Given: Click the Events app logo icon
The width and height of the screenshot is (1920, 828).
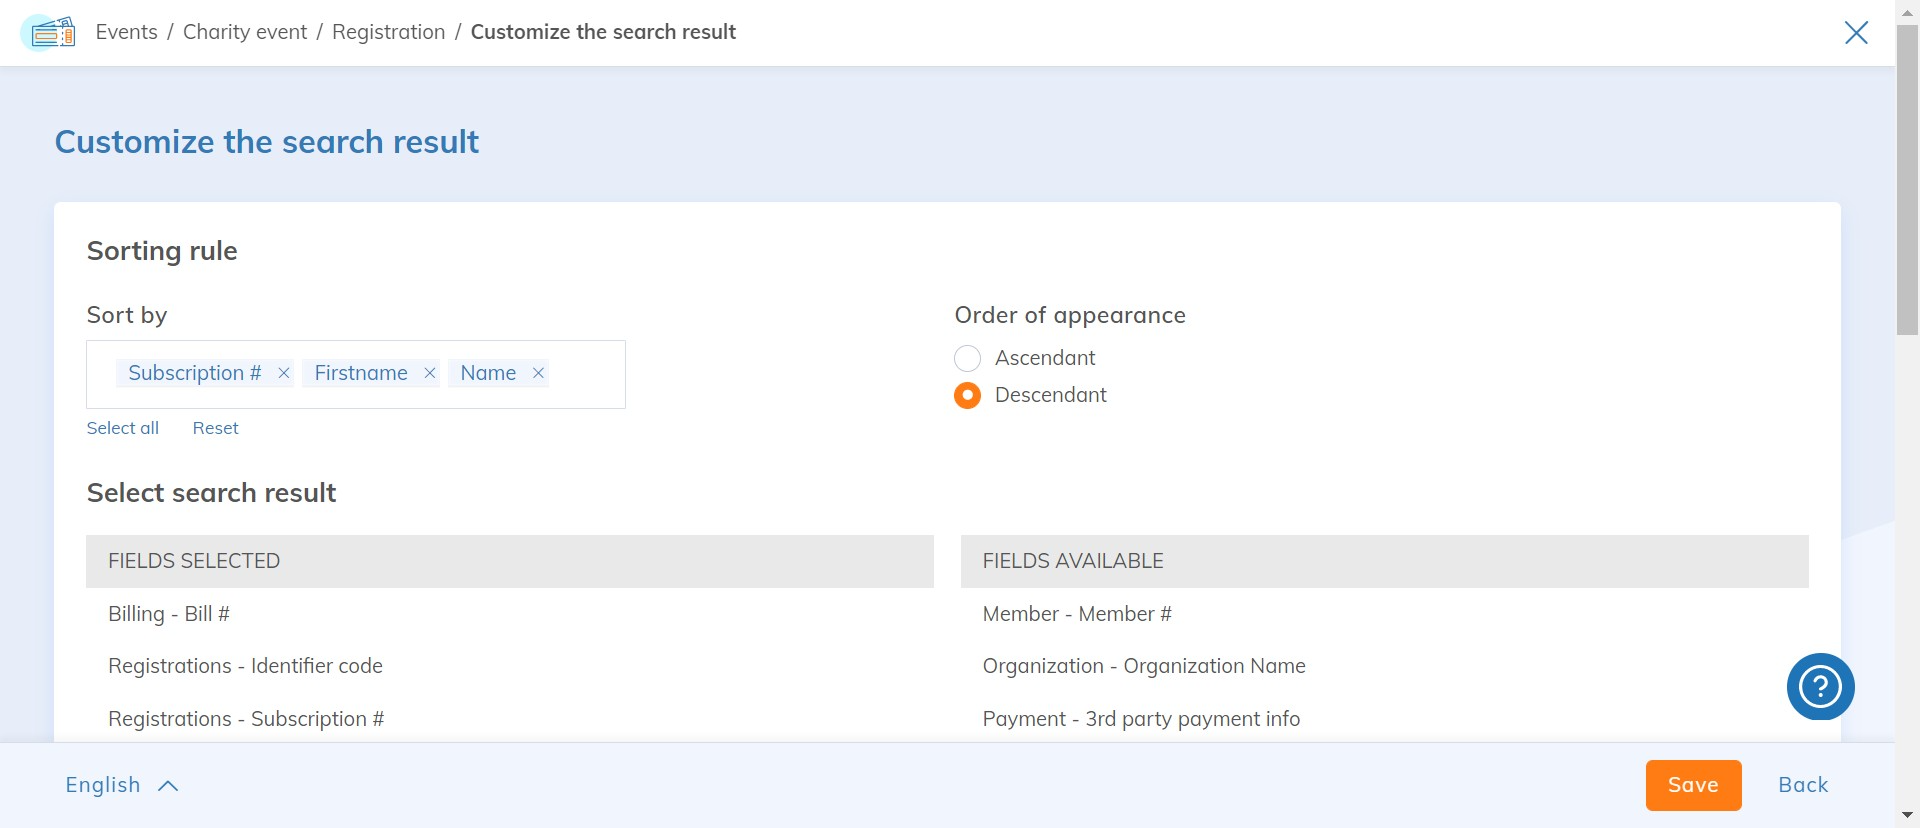Looking at the screenshot, I should click(x=48, y=33).
